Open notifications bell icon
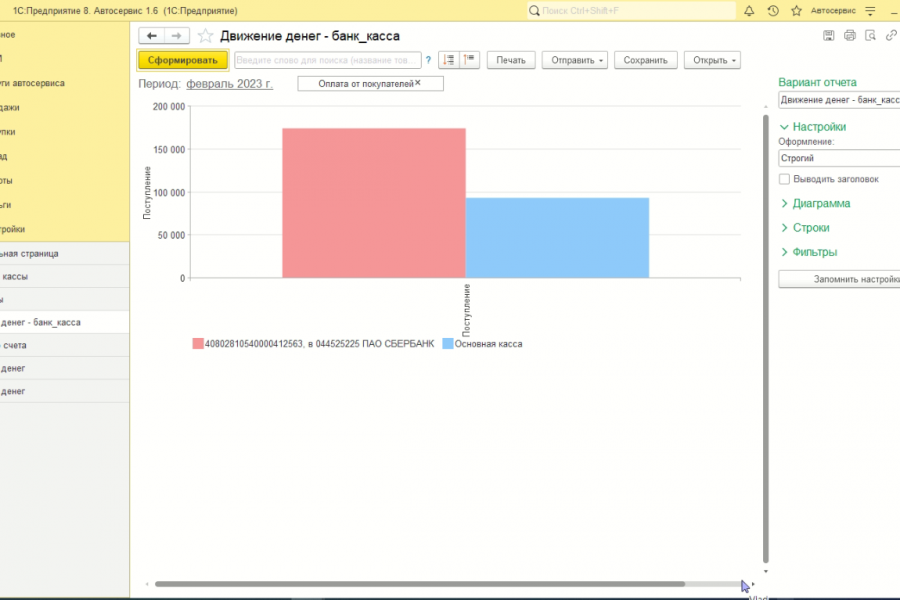Screen dimensions: 900x600 pos(749,10)
